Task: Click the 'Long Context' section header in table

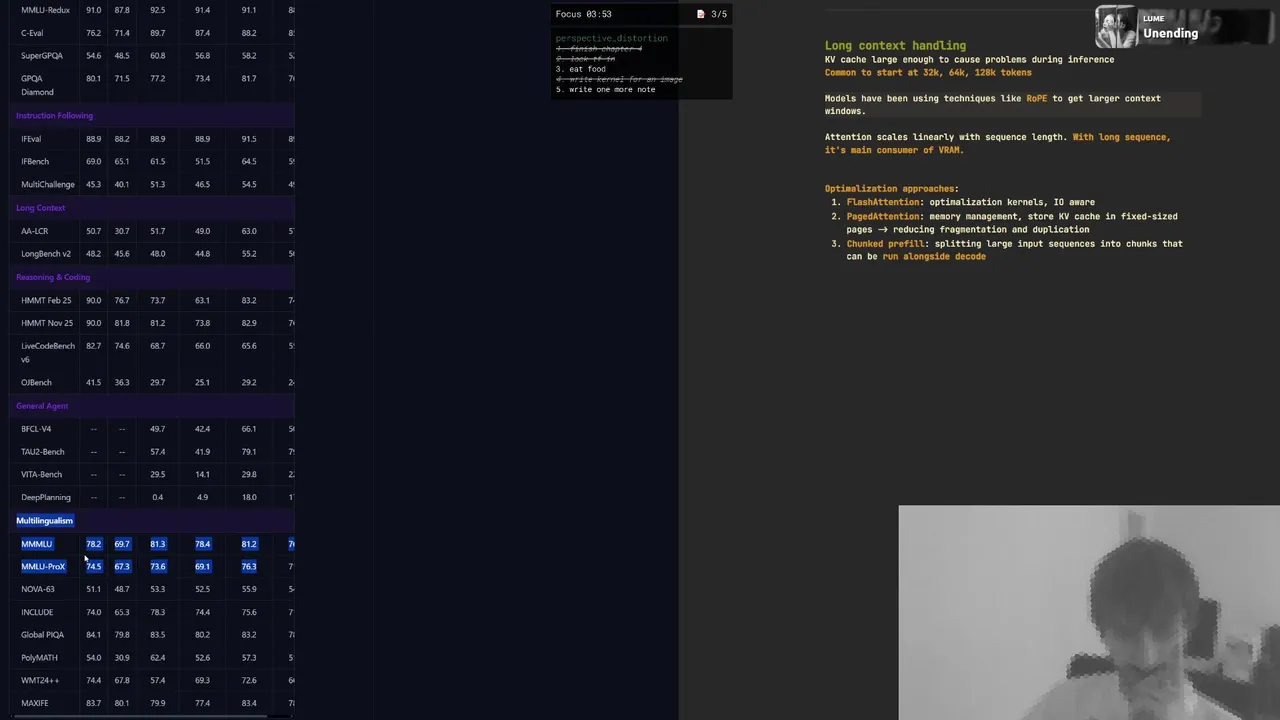Action: [x=40, y=208]
